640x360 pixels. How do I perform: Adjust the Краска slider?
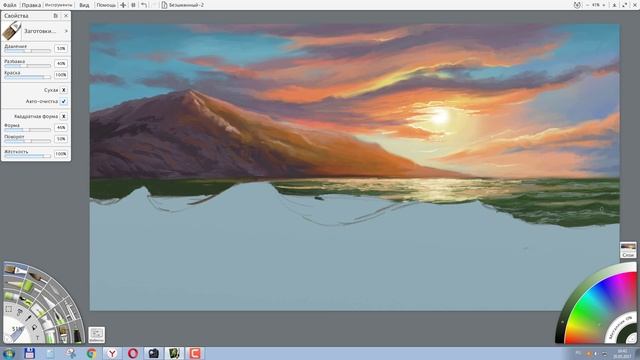coord(27,77)
